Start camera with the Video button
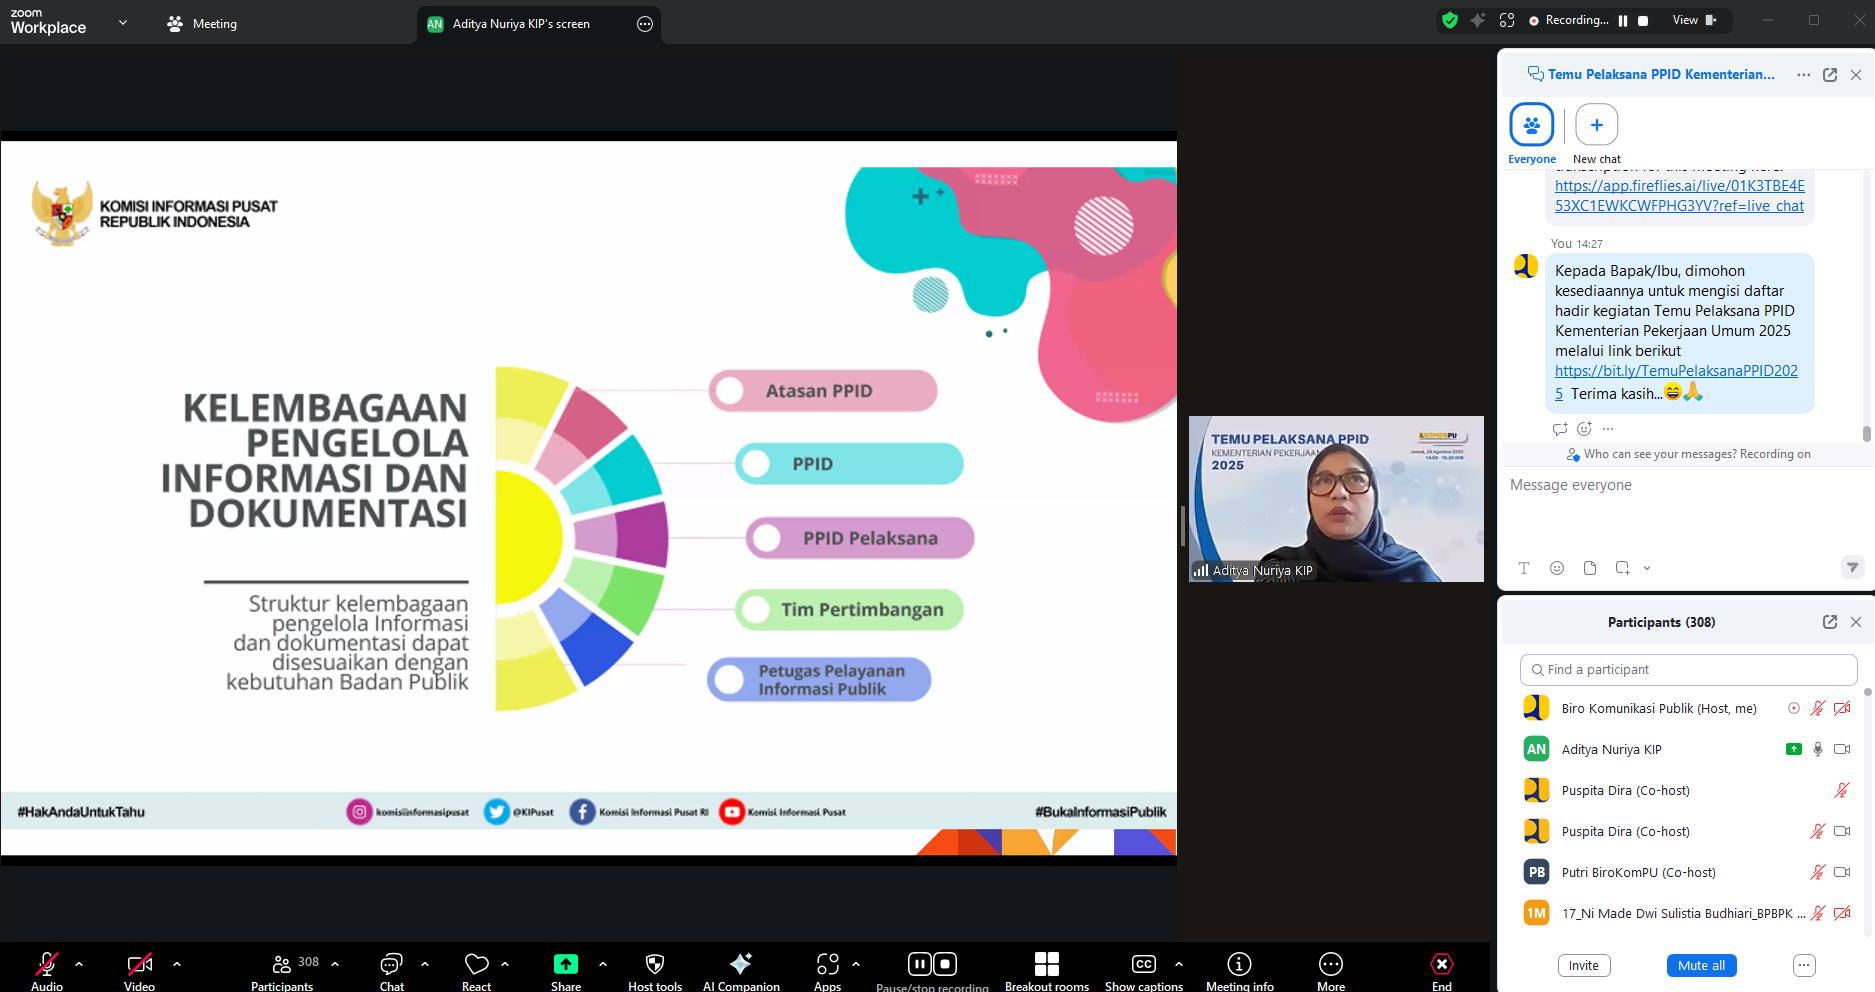 139,970
